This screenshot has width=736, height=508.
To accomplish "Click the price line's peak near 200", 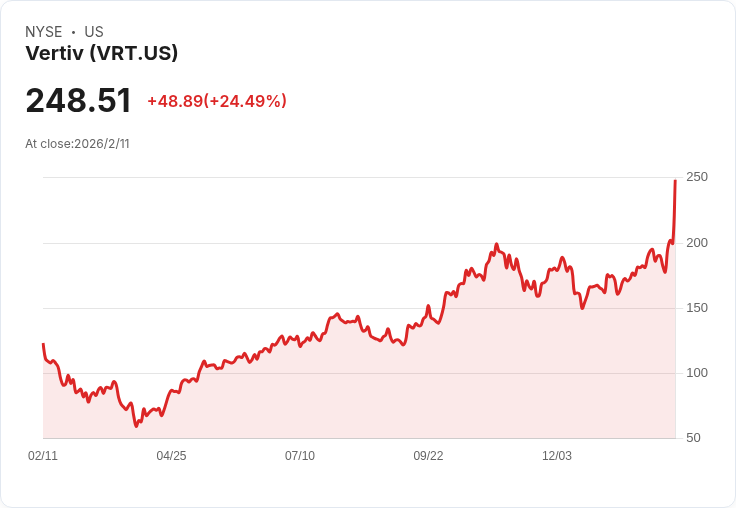I will point(496,244).
